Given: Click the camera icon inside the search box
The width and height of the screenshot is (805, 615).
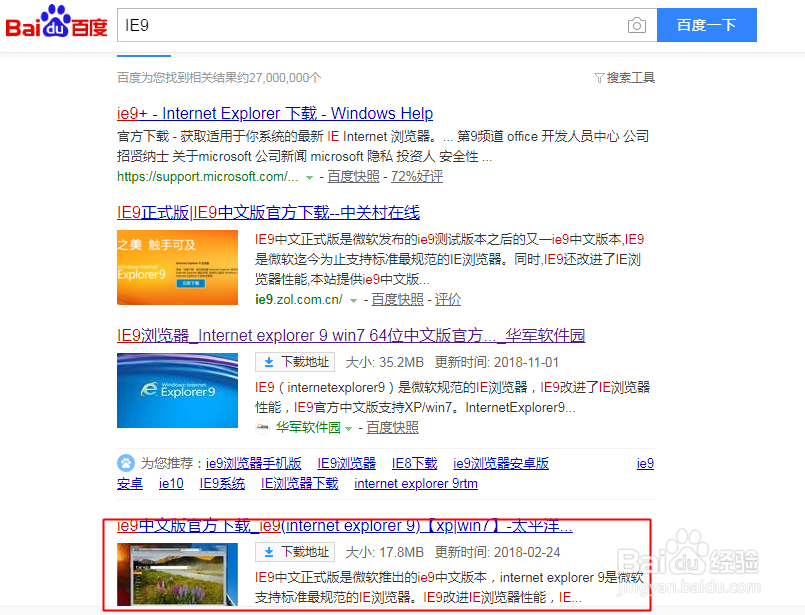Looking at the screenshot, I should [x=637, y=25].
